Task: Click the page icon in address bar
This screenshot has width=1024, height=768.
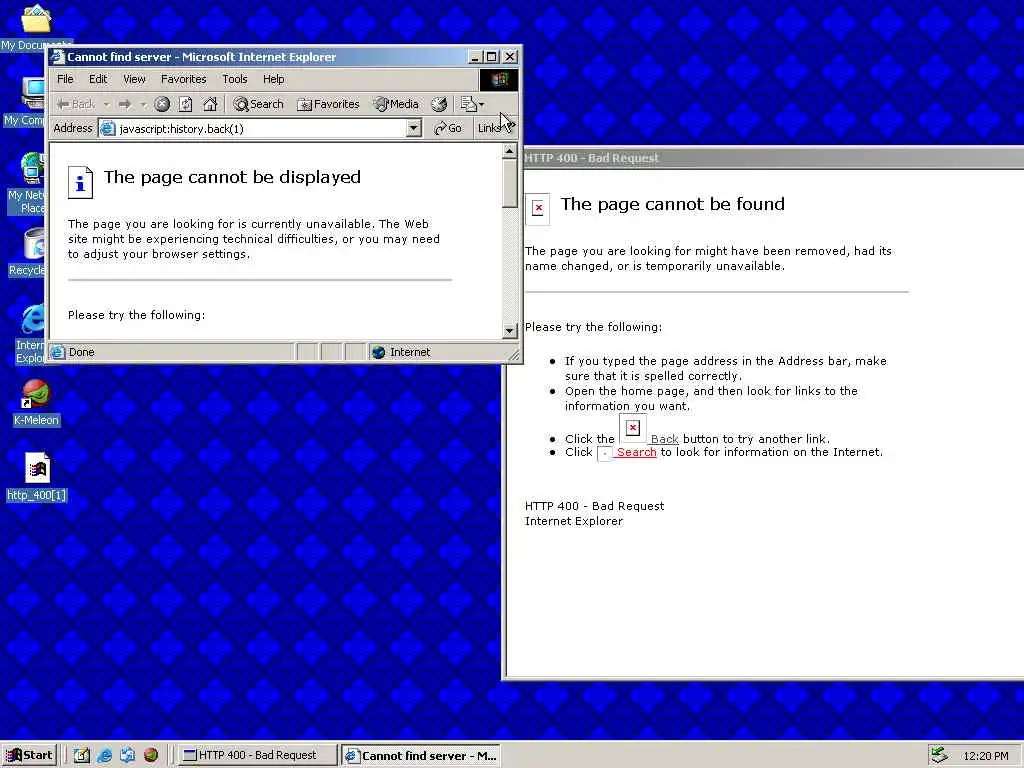Action: (108, 129)
